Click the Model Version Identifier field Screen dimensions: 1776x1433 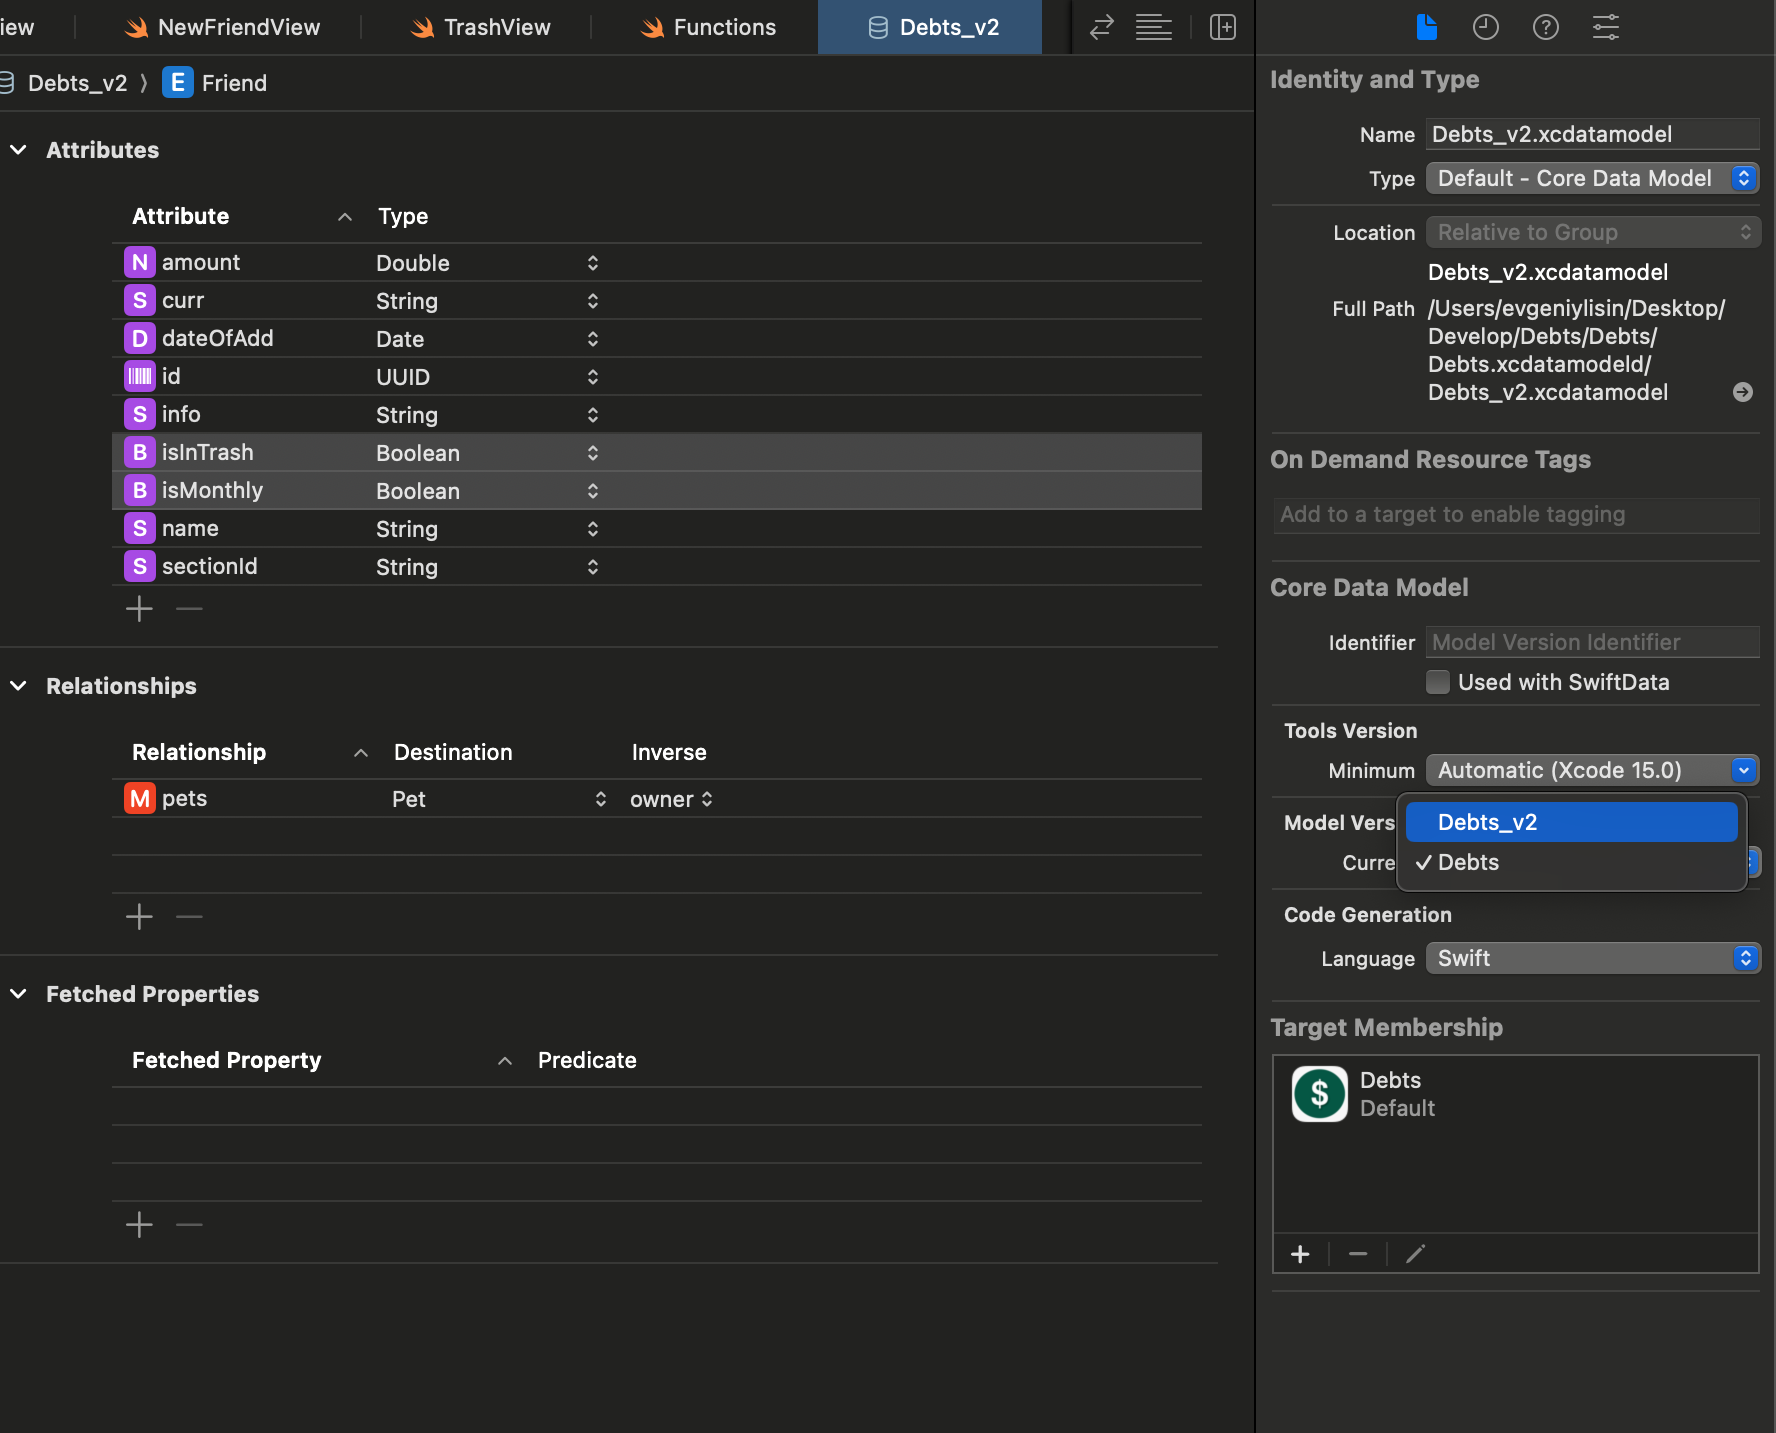coord(1592,642)
